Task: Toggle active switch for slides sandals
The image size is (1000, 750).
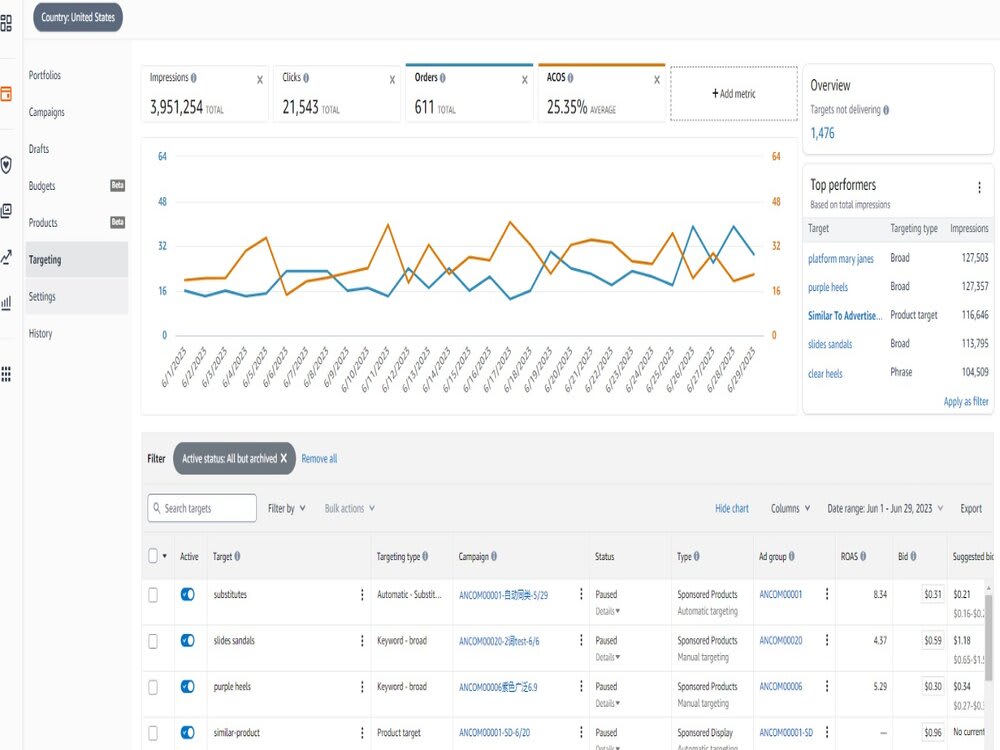Action: 188,640
